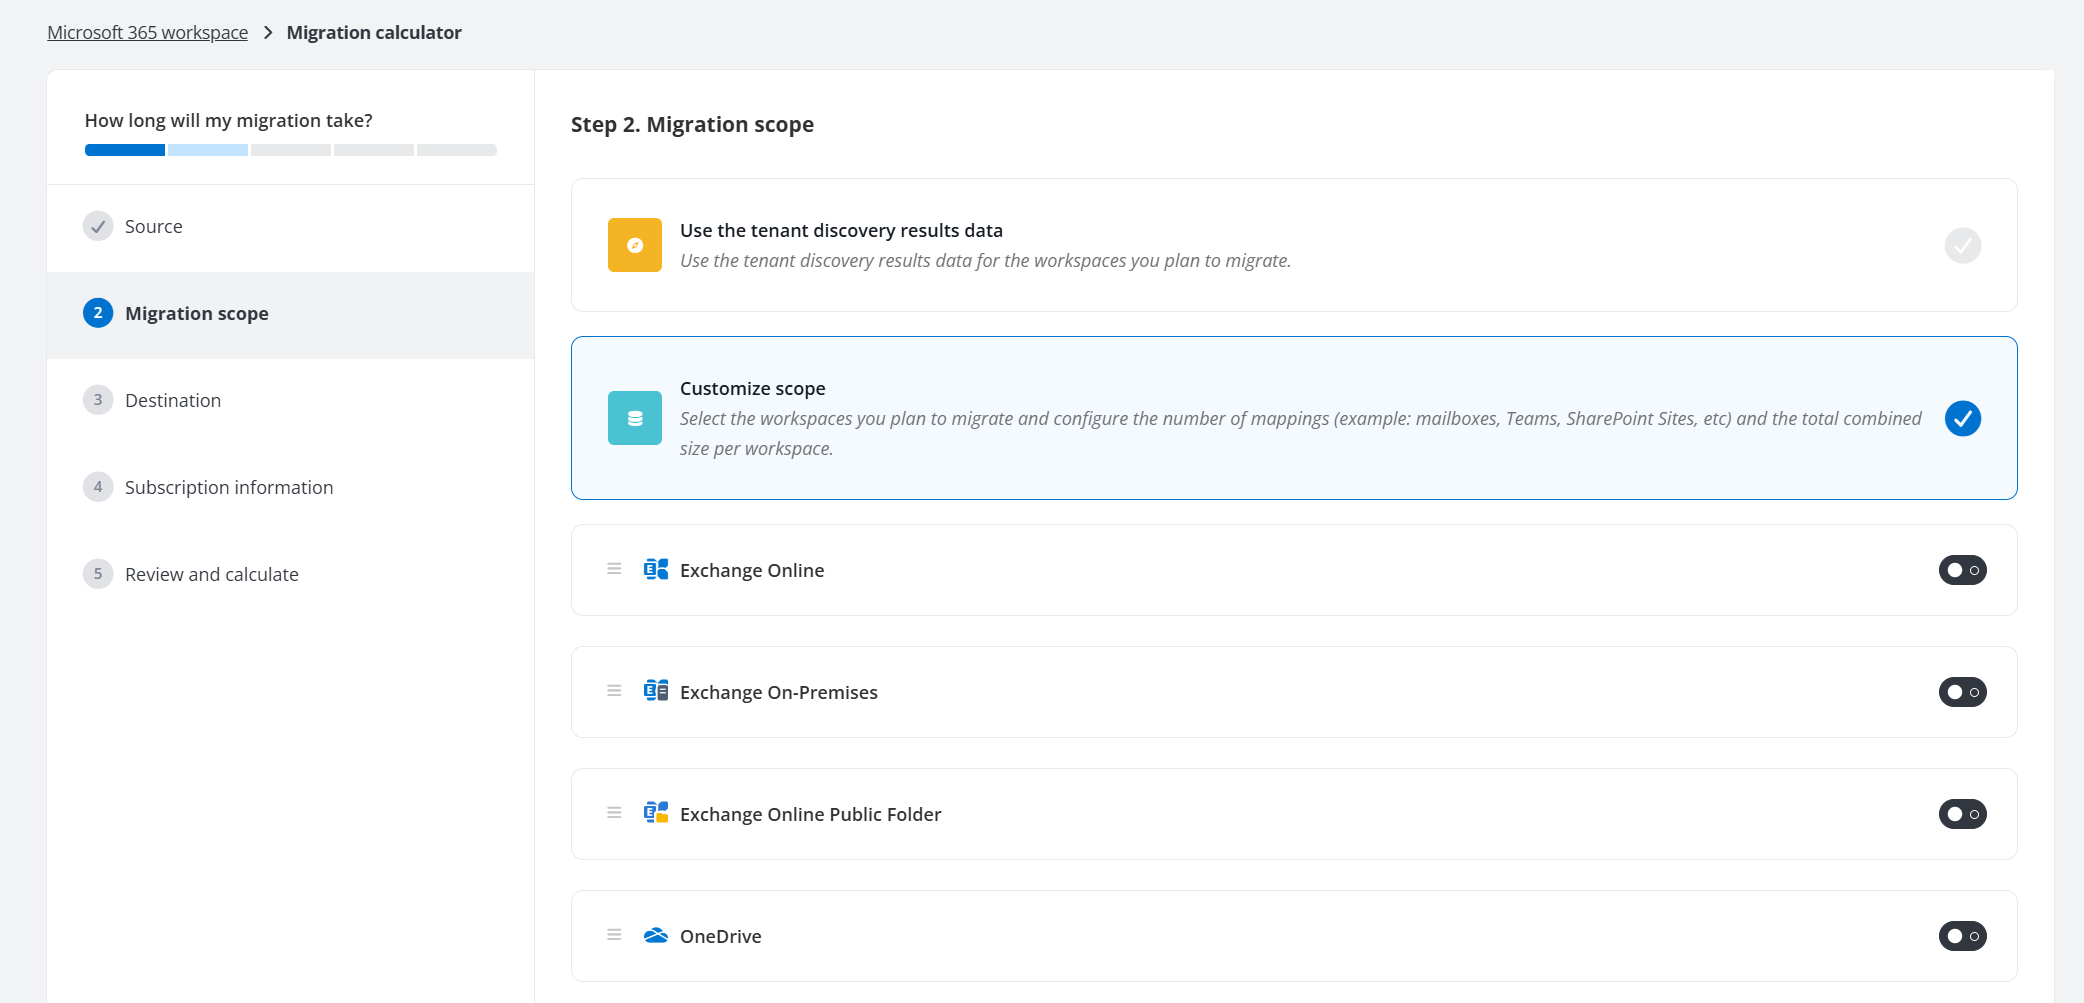2084x1003 pixels.
Task: Enable the Exchange Online toggle
Action: [x=1962, y=570]
